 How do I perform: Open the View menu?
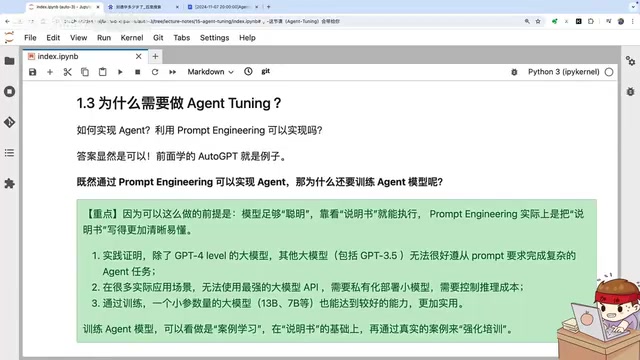78,38
